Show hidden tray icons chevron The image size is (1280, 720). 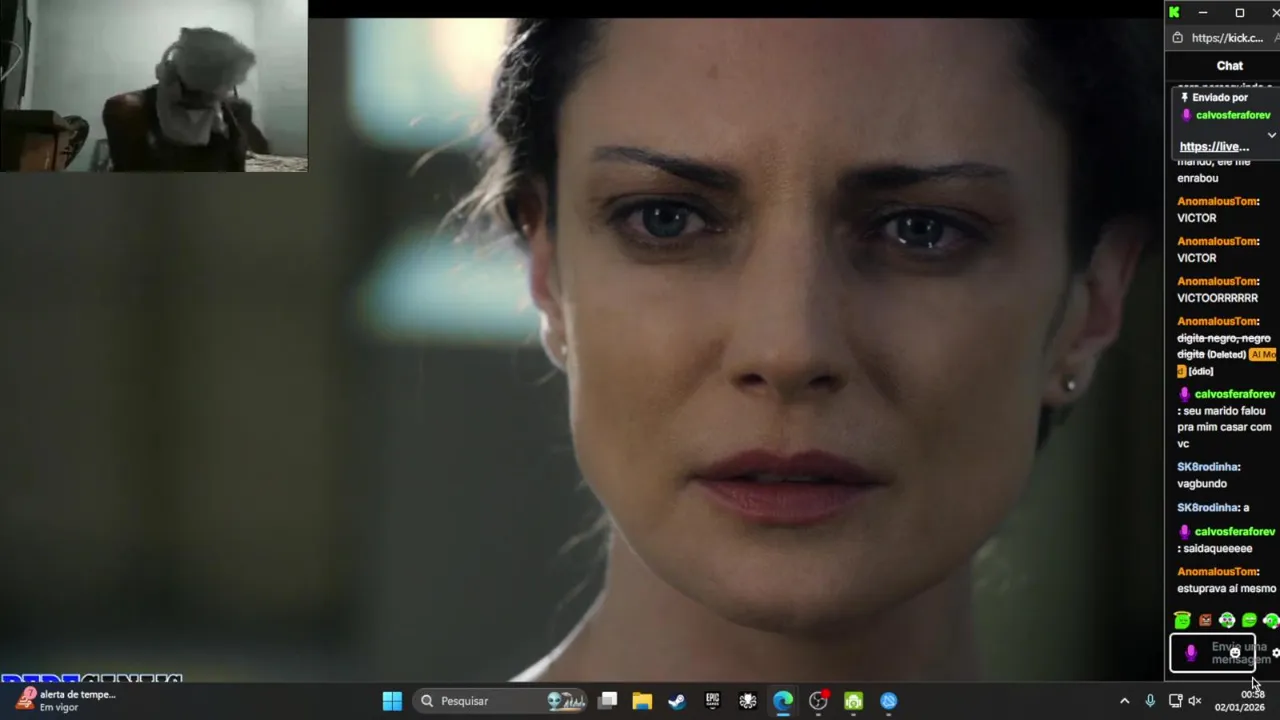(x=1124, y=701)
